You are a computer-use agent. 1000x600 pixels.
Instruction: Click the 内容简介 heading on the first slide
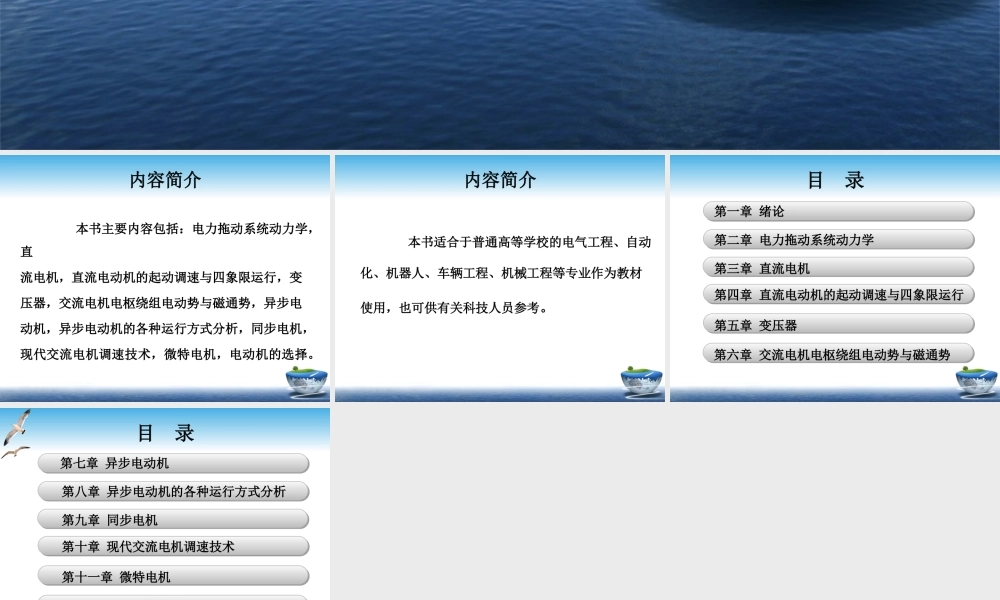click(x=165, y=180)
